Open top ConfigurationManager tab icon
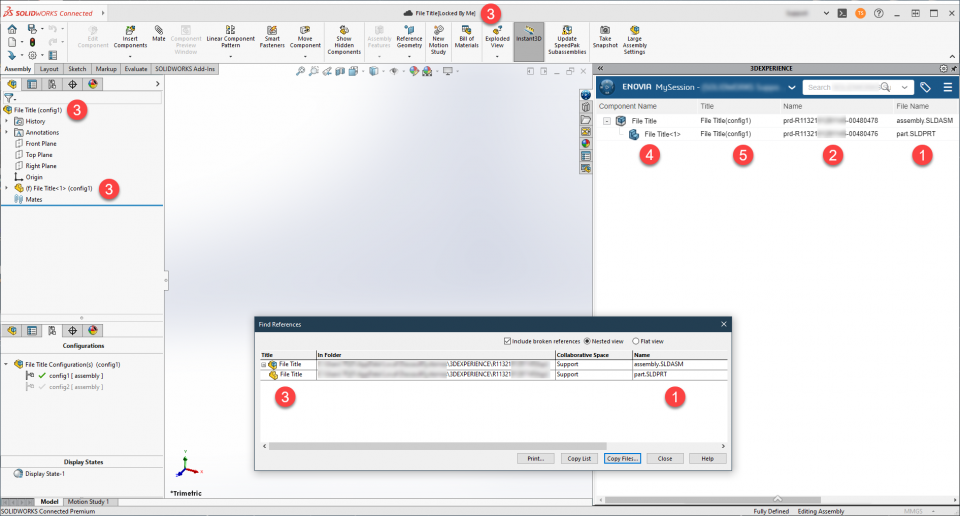This screenshot has width=960, height=516. pos(53,84)
